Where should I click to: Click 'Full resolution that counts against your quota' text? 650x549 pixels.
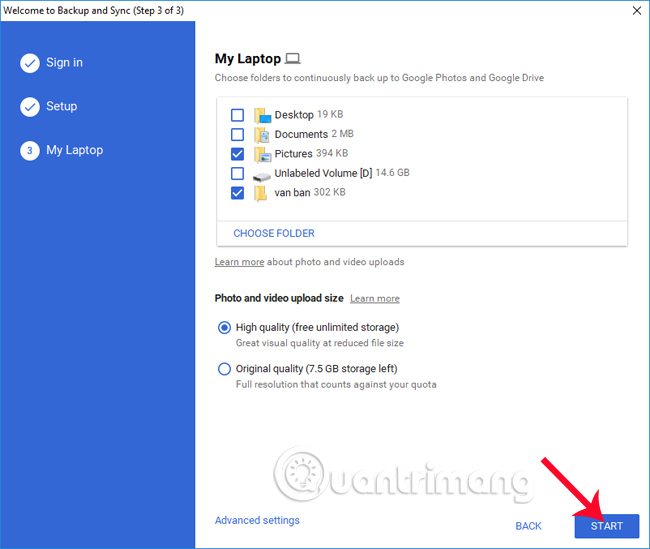click(x=336, y=385)
